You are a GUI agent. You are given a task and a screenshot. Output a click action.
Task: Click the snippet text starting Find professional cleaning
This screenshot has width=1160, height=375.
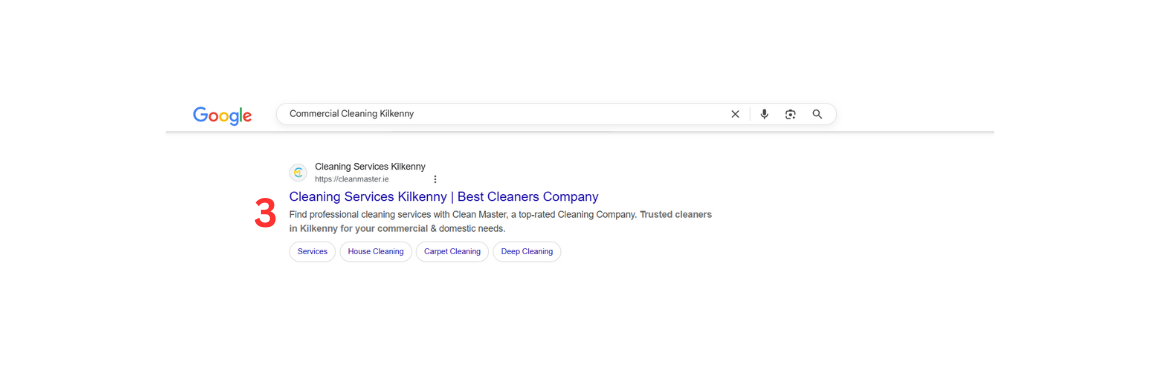click(x=500, y=222)
